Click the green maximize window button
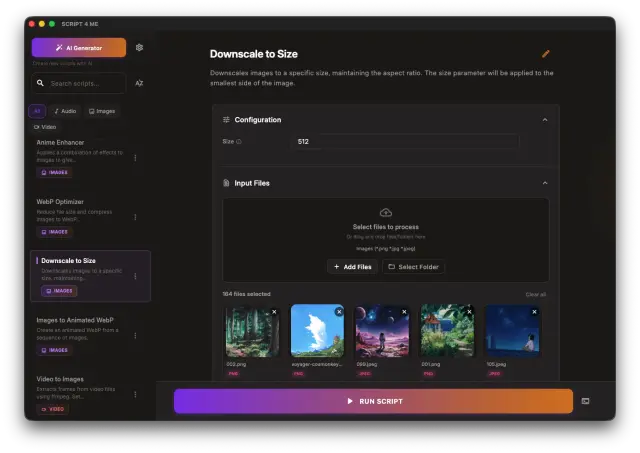The height and width of the screenshot is (453, 640). [52, 24]
